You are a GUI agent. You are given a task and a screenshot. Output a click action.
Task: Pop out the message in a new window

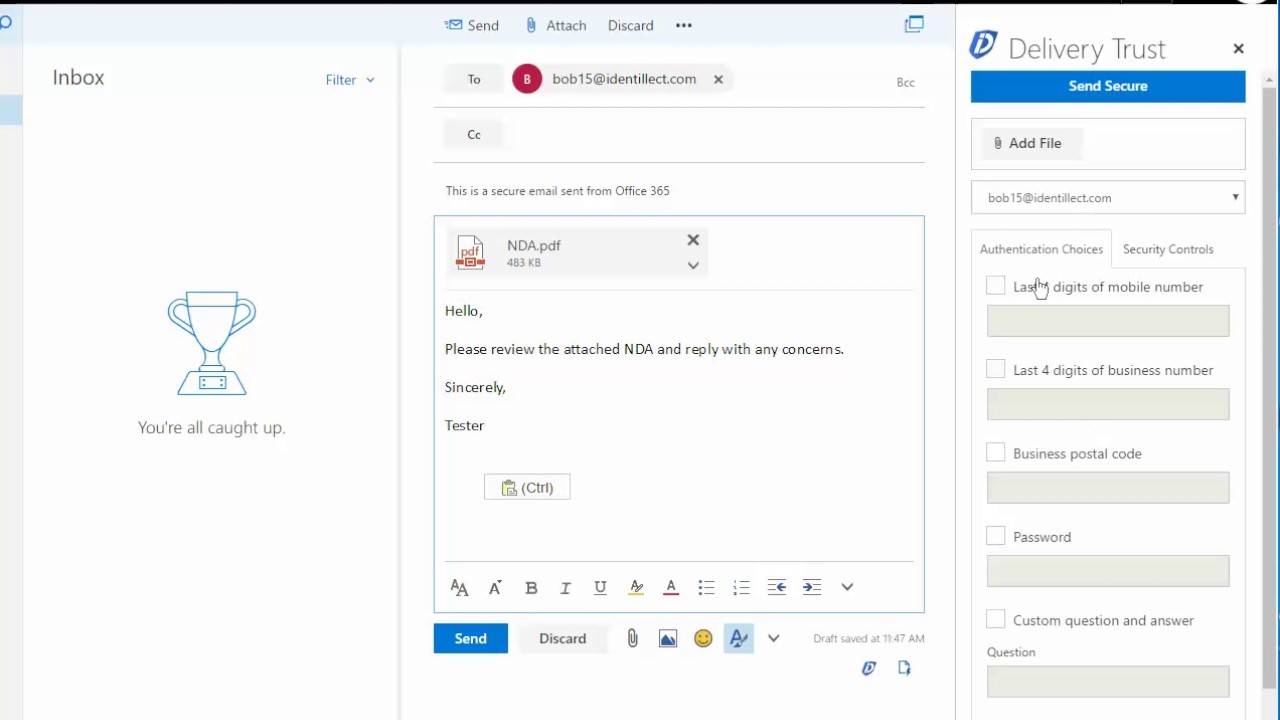[914, 24]
